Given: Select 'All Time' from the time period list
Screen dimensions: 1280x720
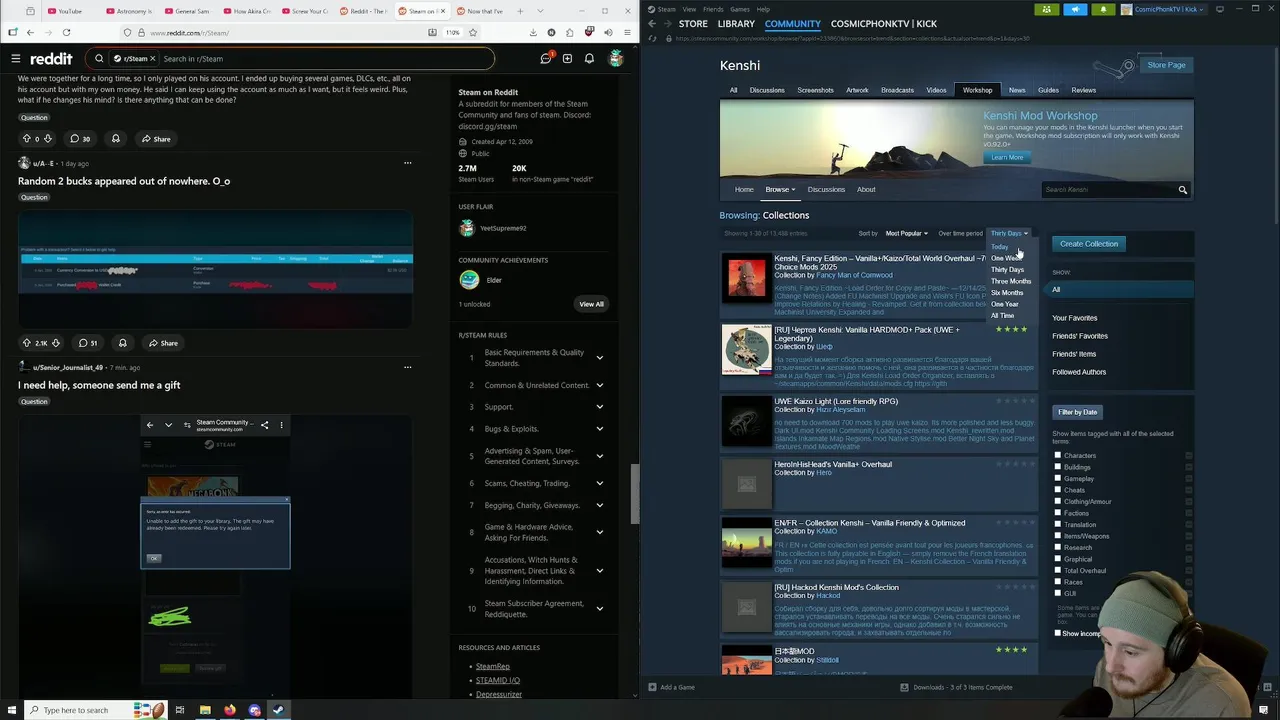Looking at the screenshot, I should (x=1002, y=316).
